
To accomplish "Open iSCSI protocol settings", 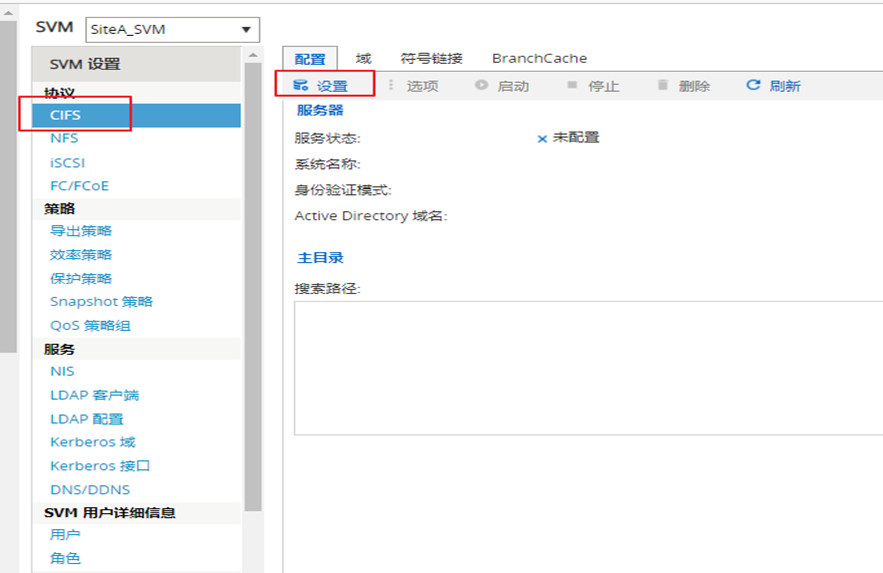I will pyautogui.click(x=69, y=162).
